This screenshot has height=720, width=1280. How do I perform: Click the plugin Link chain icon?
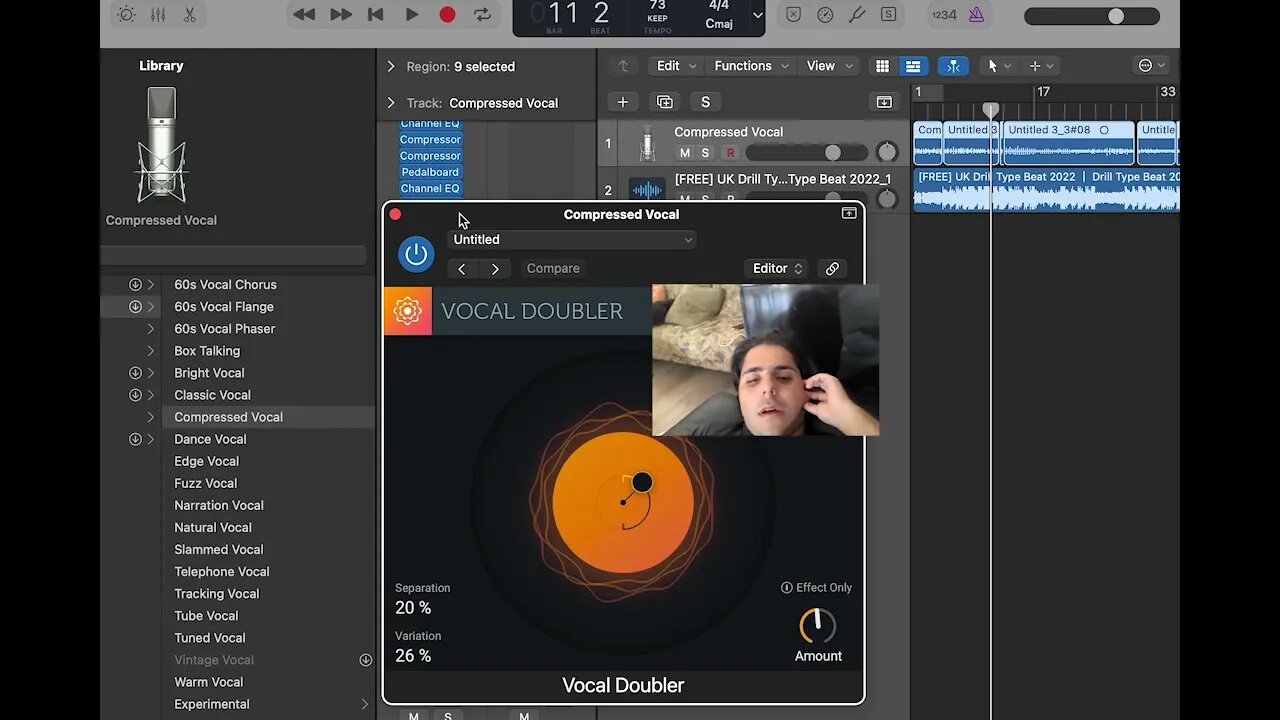tap(832, 269)
